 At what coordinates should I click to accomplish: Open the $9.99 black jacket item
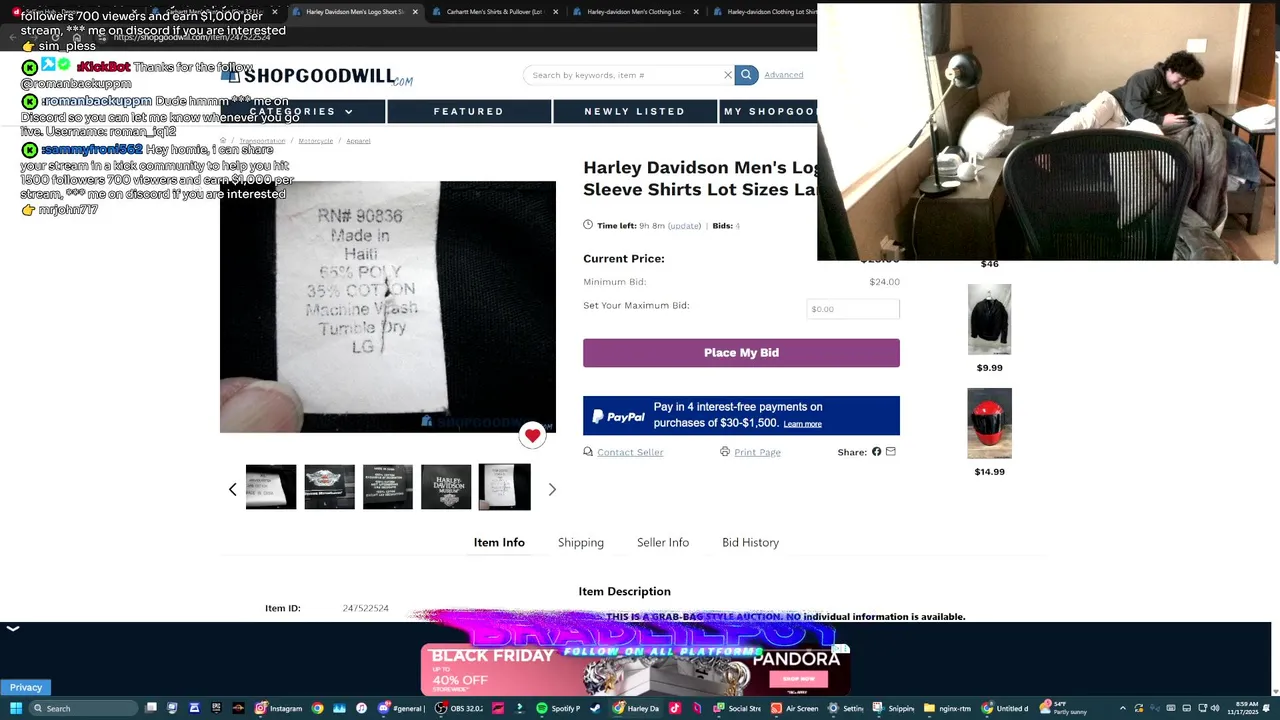[989, 320]
